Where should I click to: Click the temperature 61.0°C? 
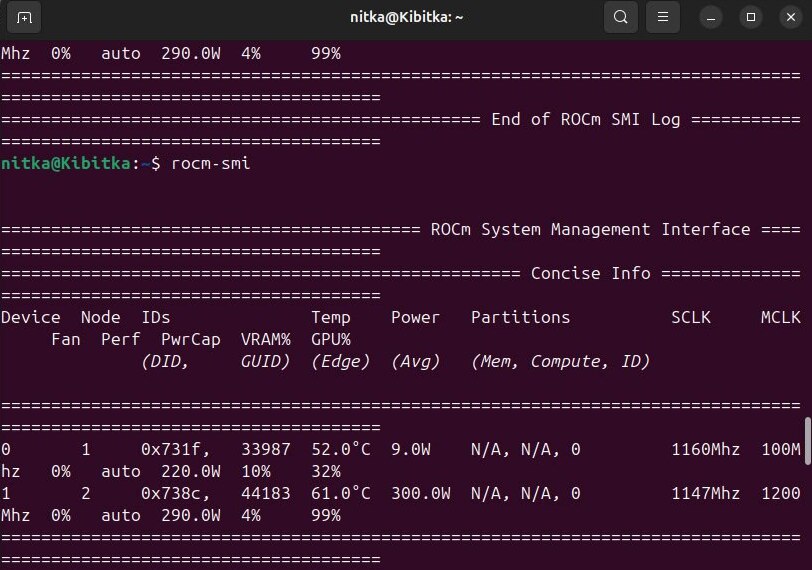pyautogui.click(x=340, y=493)
